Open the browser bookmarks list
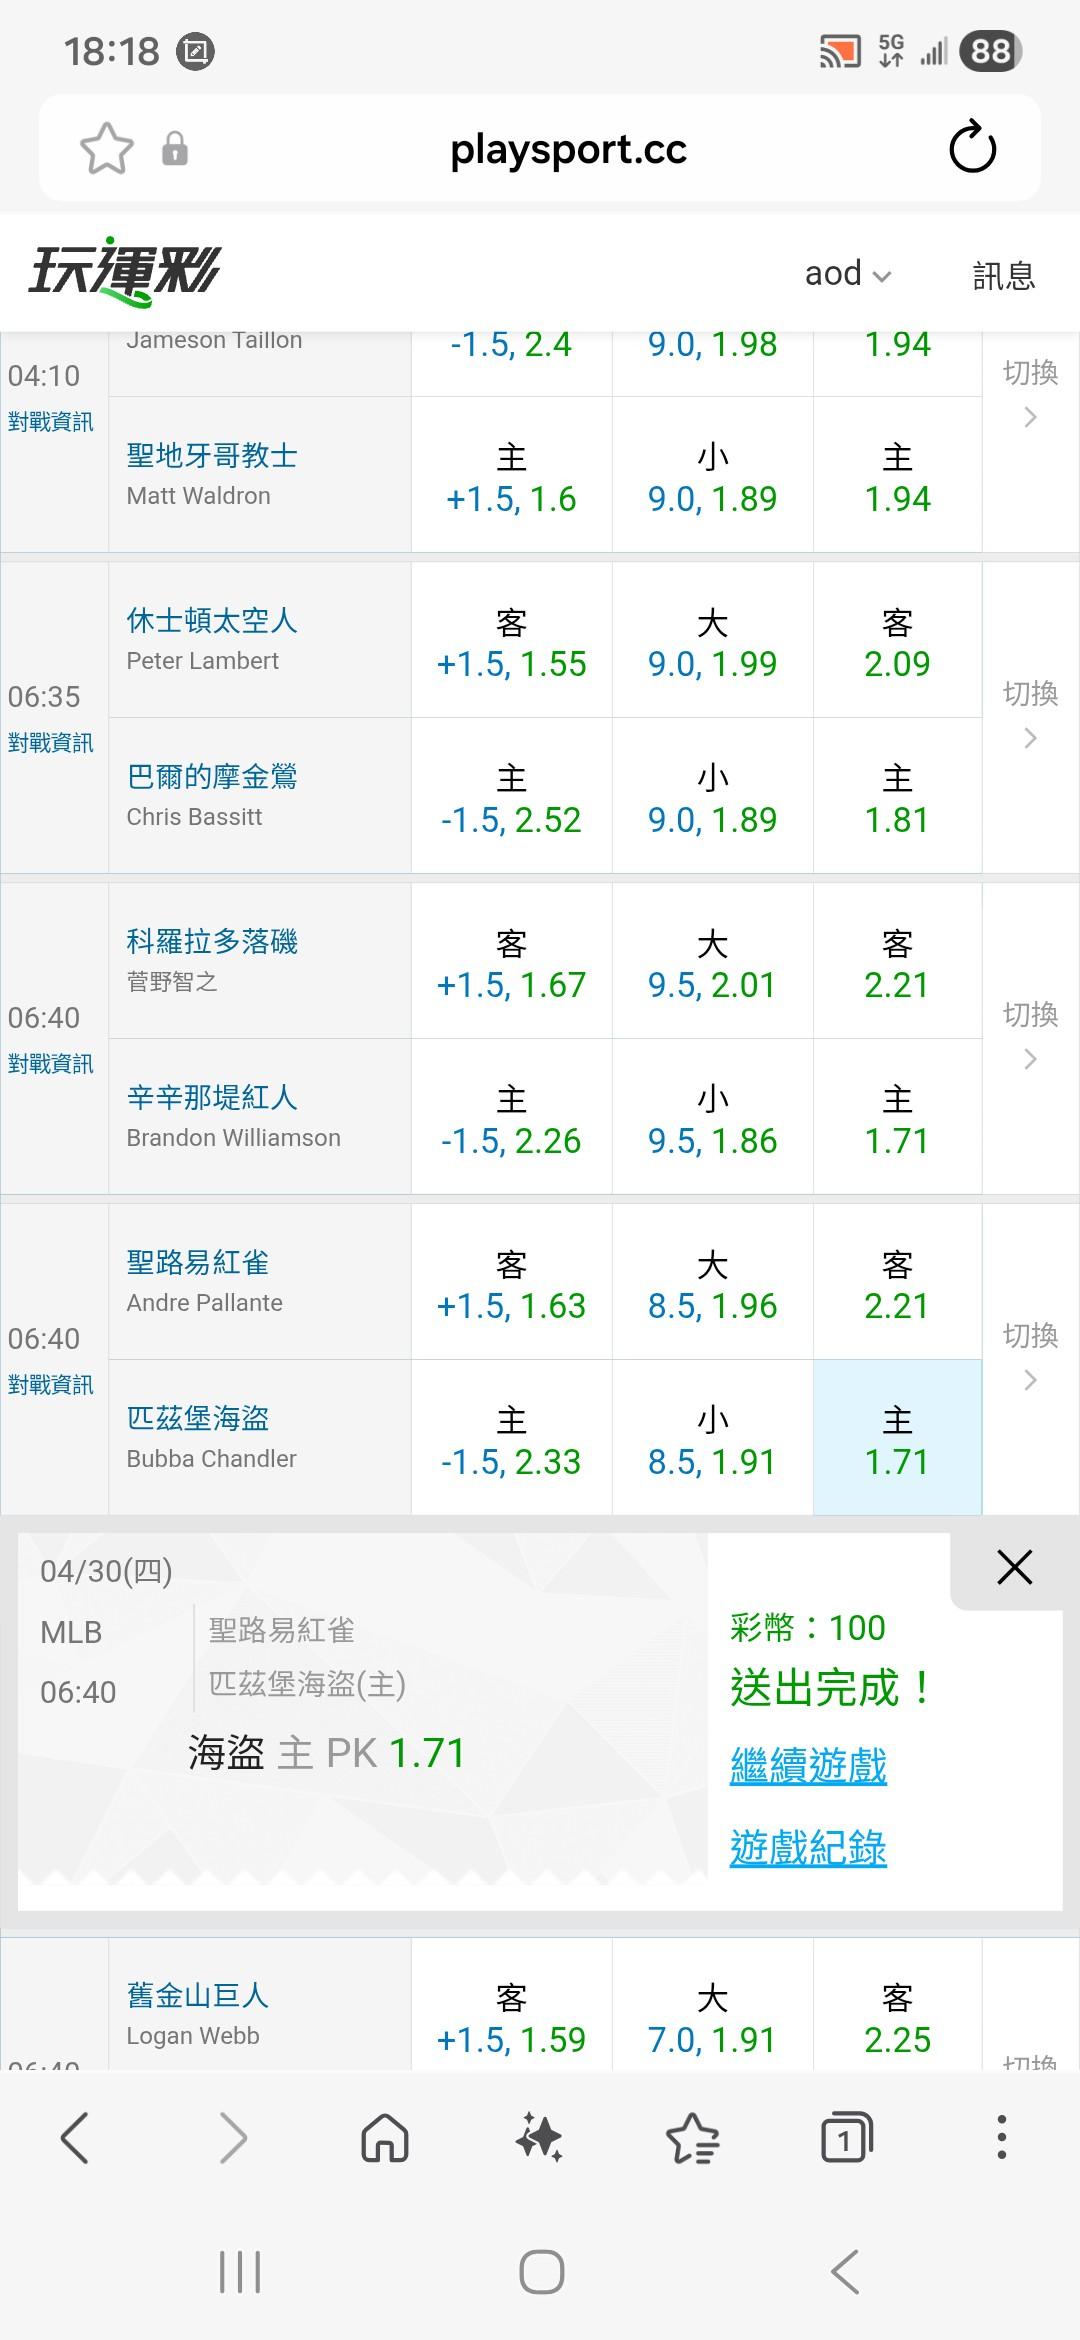The height and width of the screenshot is (2340, 1080). point(692,2138)
